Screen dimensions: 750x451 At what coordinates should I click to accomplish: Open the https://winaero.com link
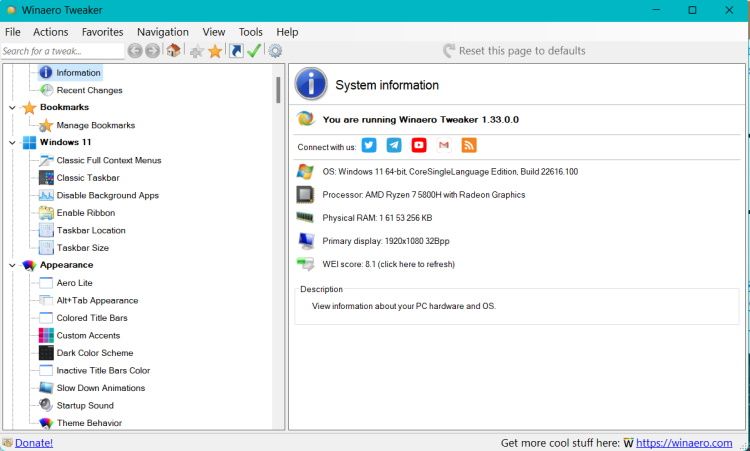pyautogui.click(x=684, y=443)
